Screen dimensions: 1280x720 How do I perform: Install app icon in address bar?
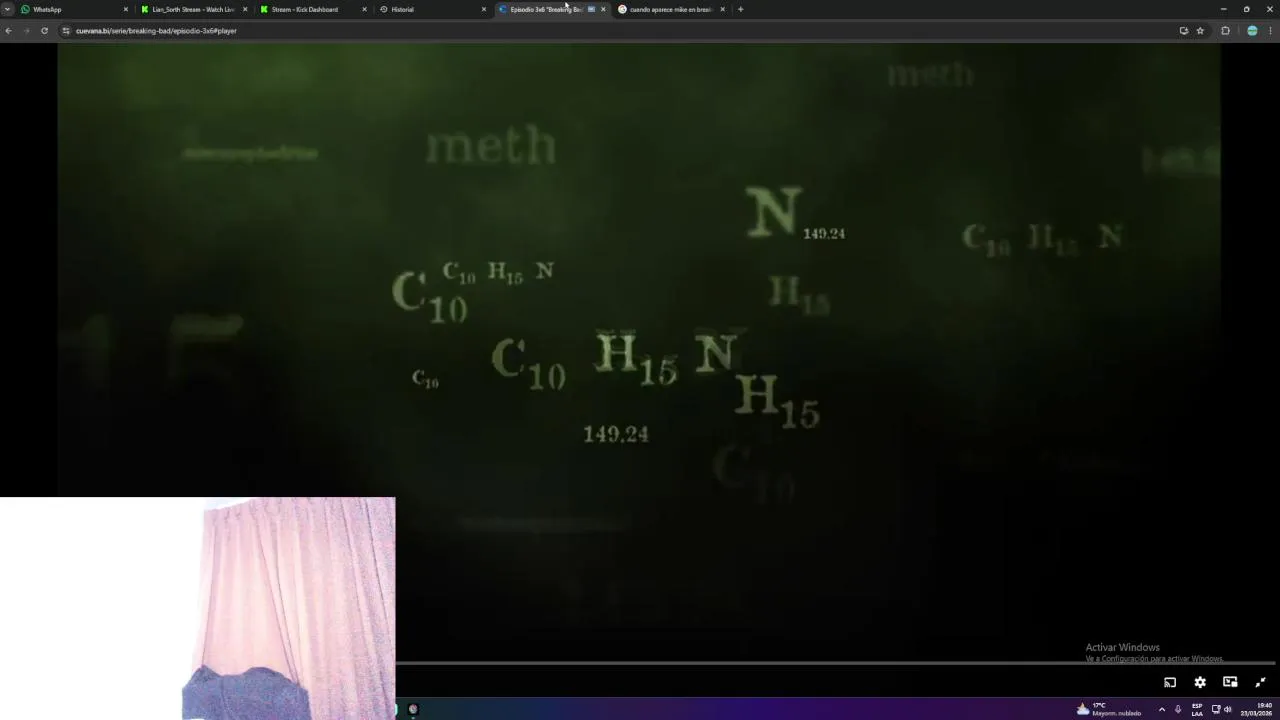point(1184,31)
